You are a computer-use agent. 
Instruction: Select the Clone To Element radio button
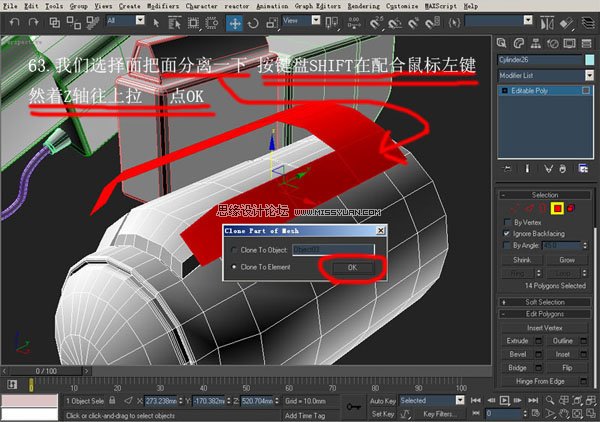(x=234, y=267)
